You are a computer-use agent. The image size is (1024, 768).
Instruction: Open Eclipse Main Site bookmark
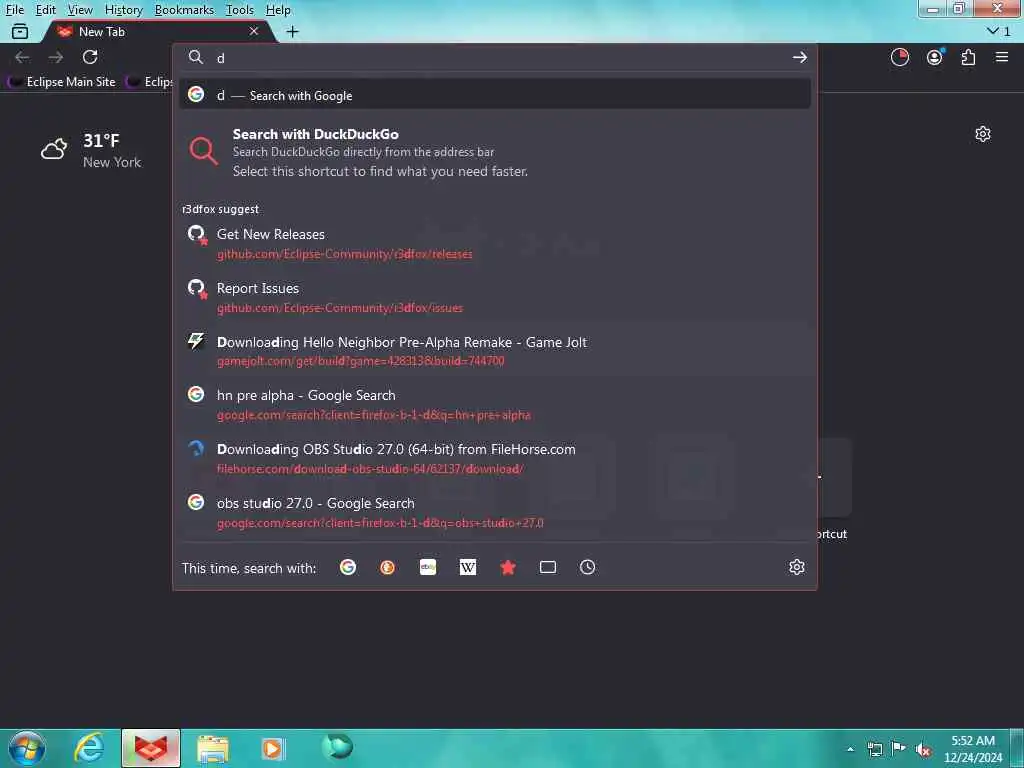coord(63,82)
